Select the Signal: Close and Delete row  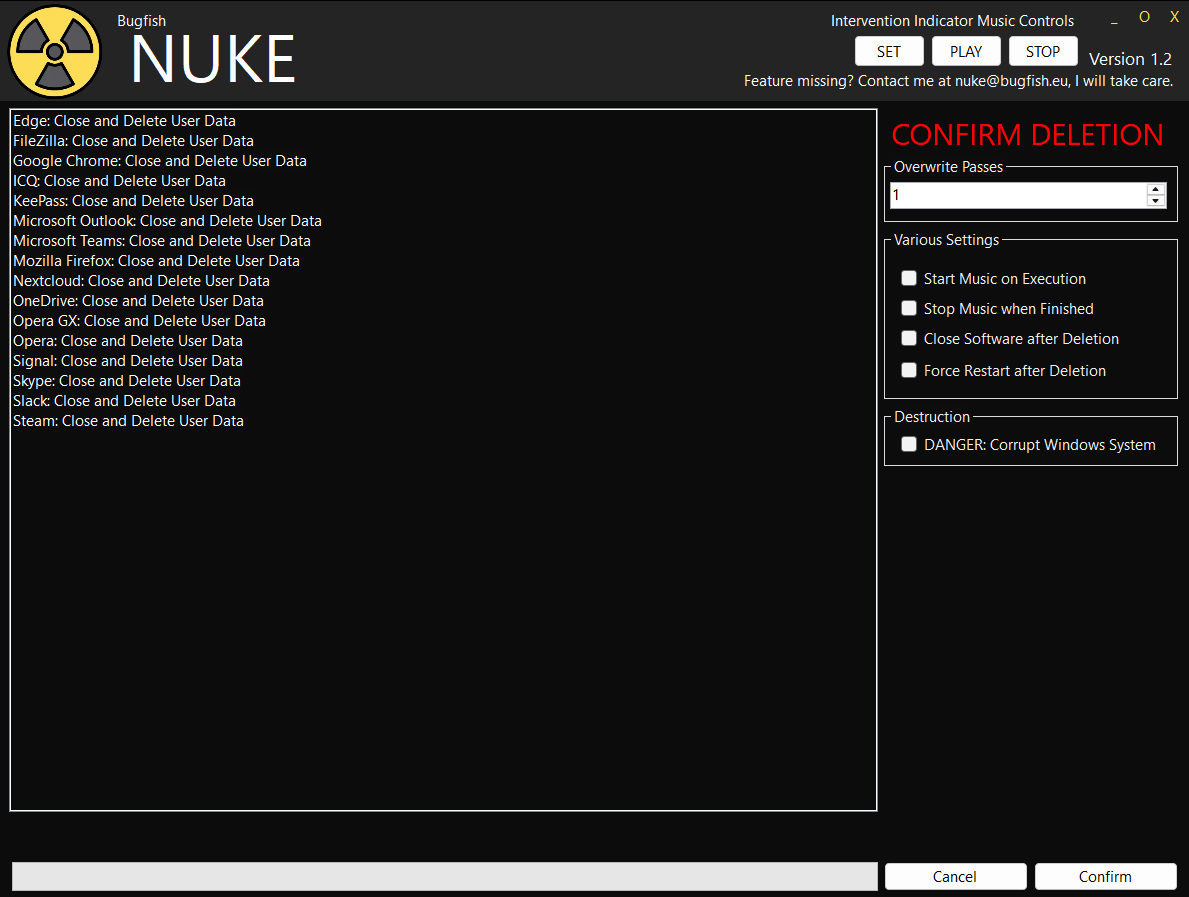click(444, 361)
